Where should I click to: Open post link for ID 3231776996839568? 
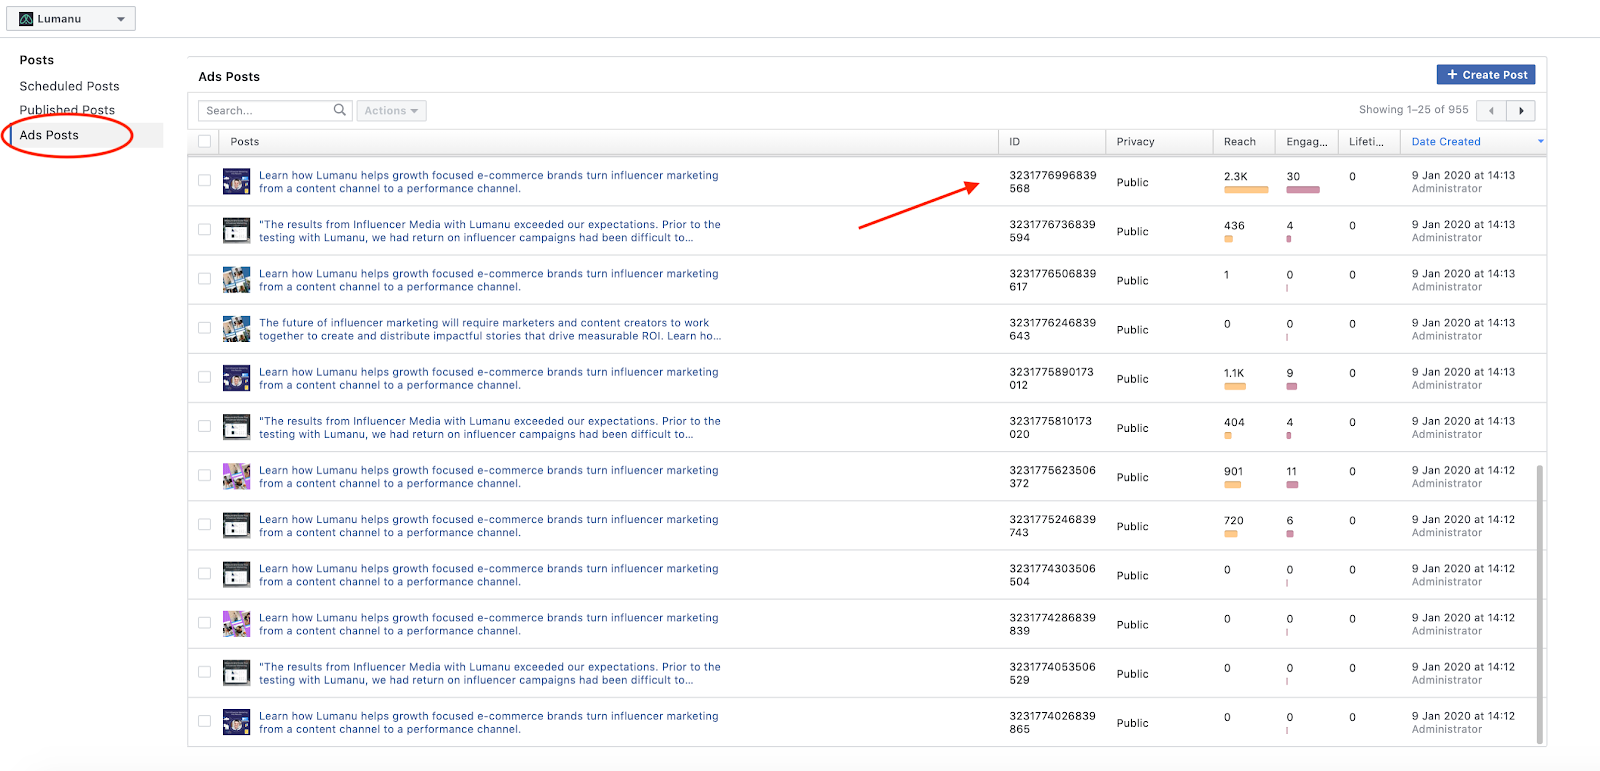(x=489, y=182)
